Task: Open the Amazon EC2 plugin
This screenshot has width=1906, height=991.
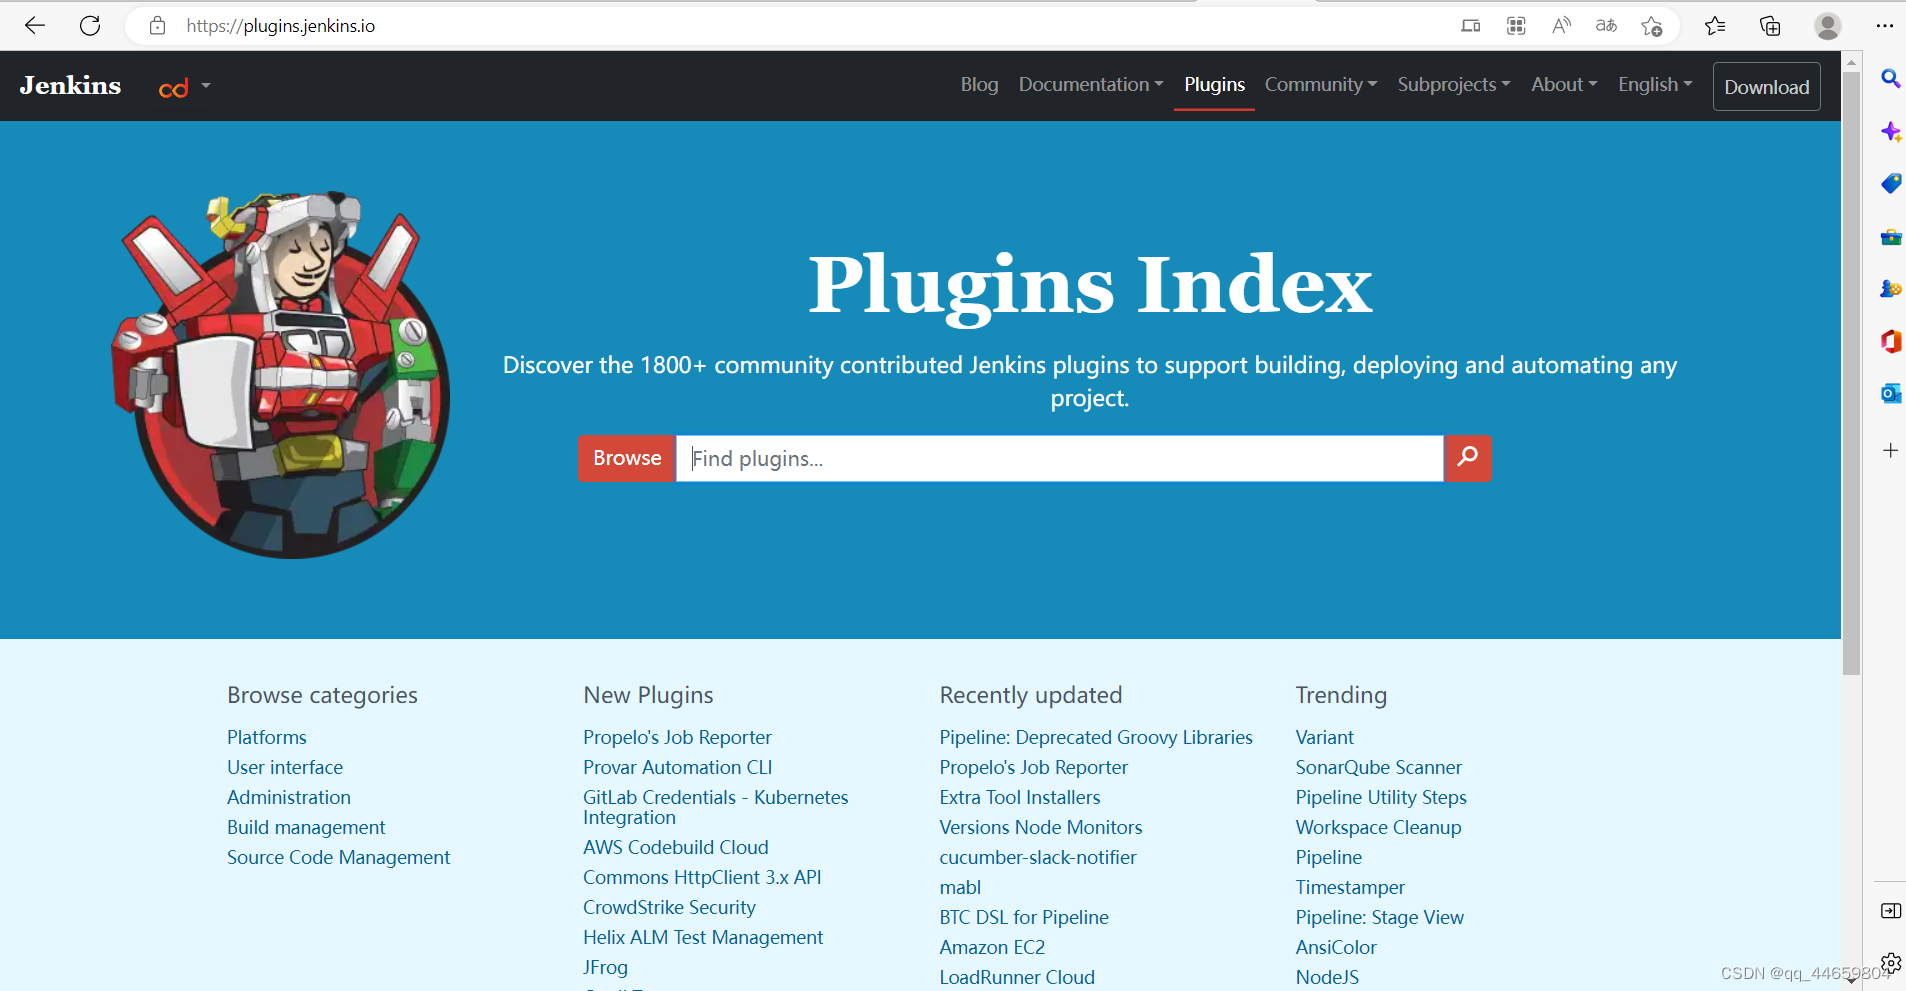Action: [x=992, y=947]
